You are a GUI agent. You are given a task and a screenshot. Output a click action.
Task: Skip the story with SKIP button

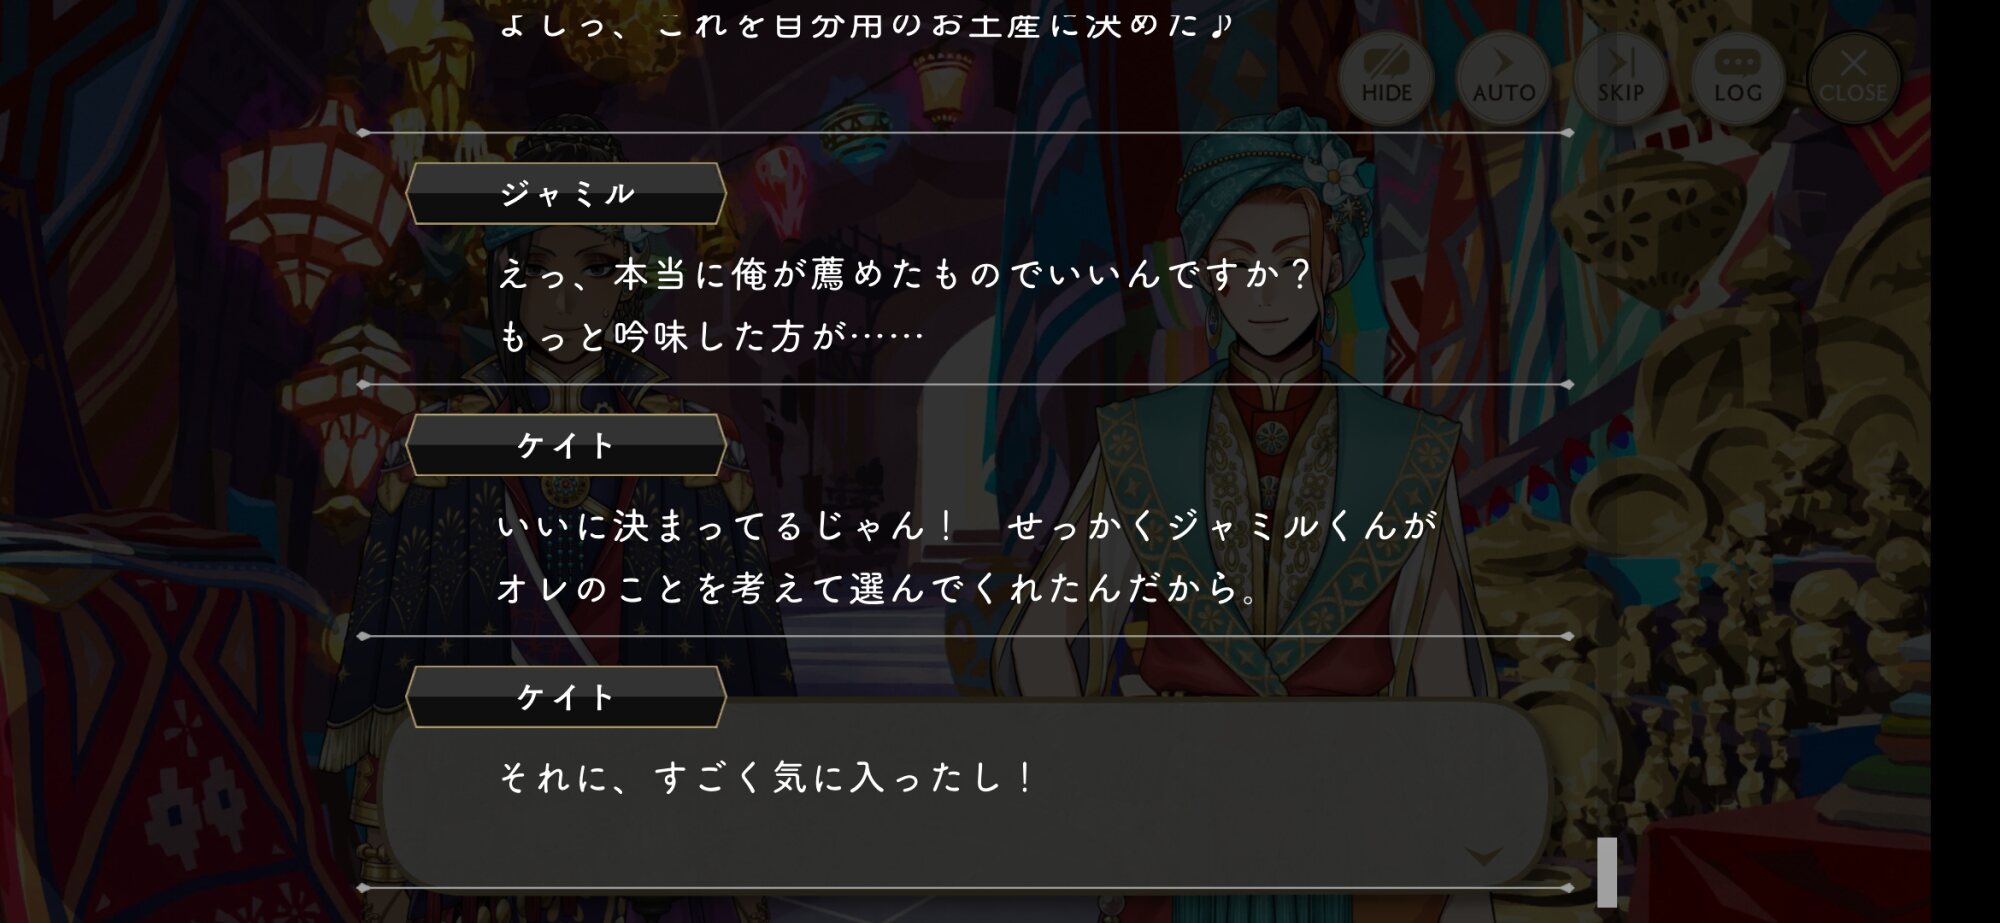pos(1620,78)
